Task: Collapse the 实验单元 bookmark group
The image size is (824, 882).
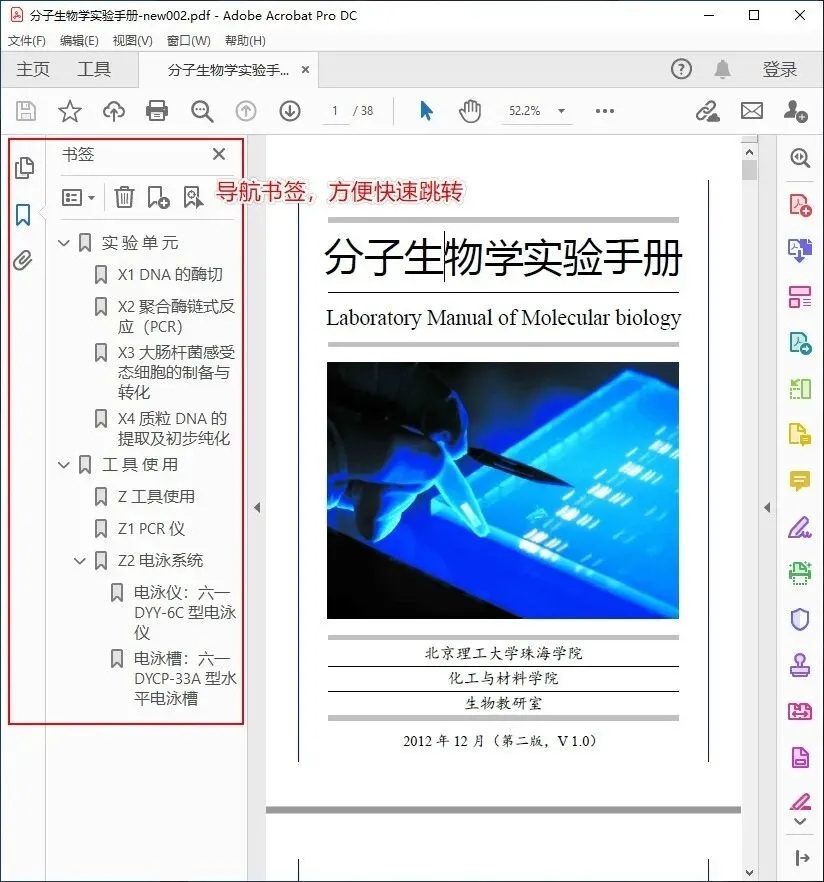Action: click(x=64, y=243)
